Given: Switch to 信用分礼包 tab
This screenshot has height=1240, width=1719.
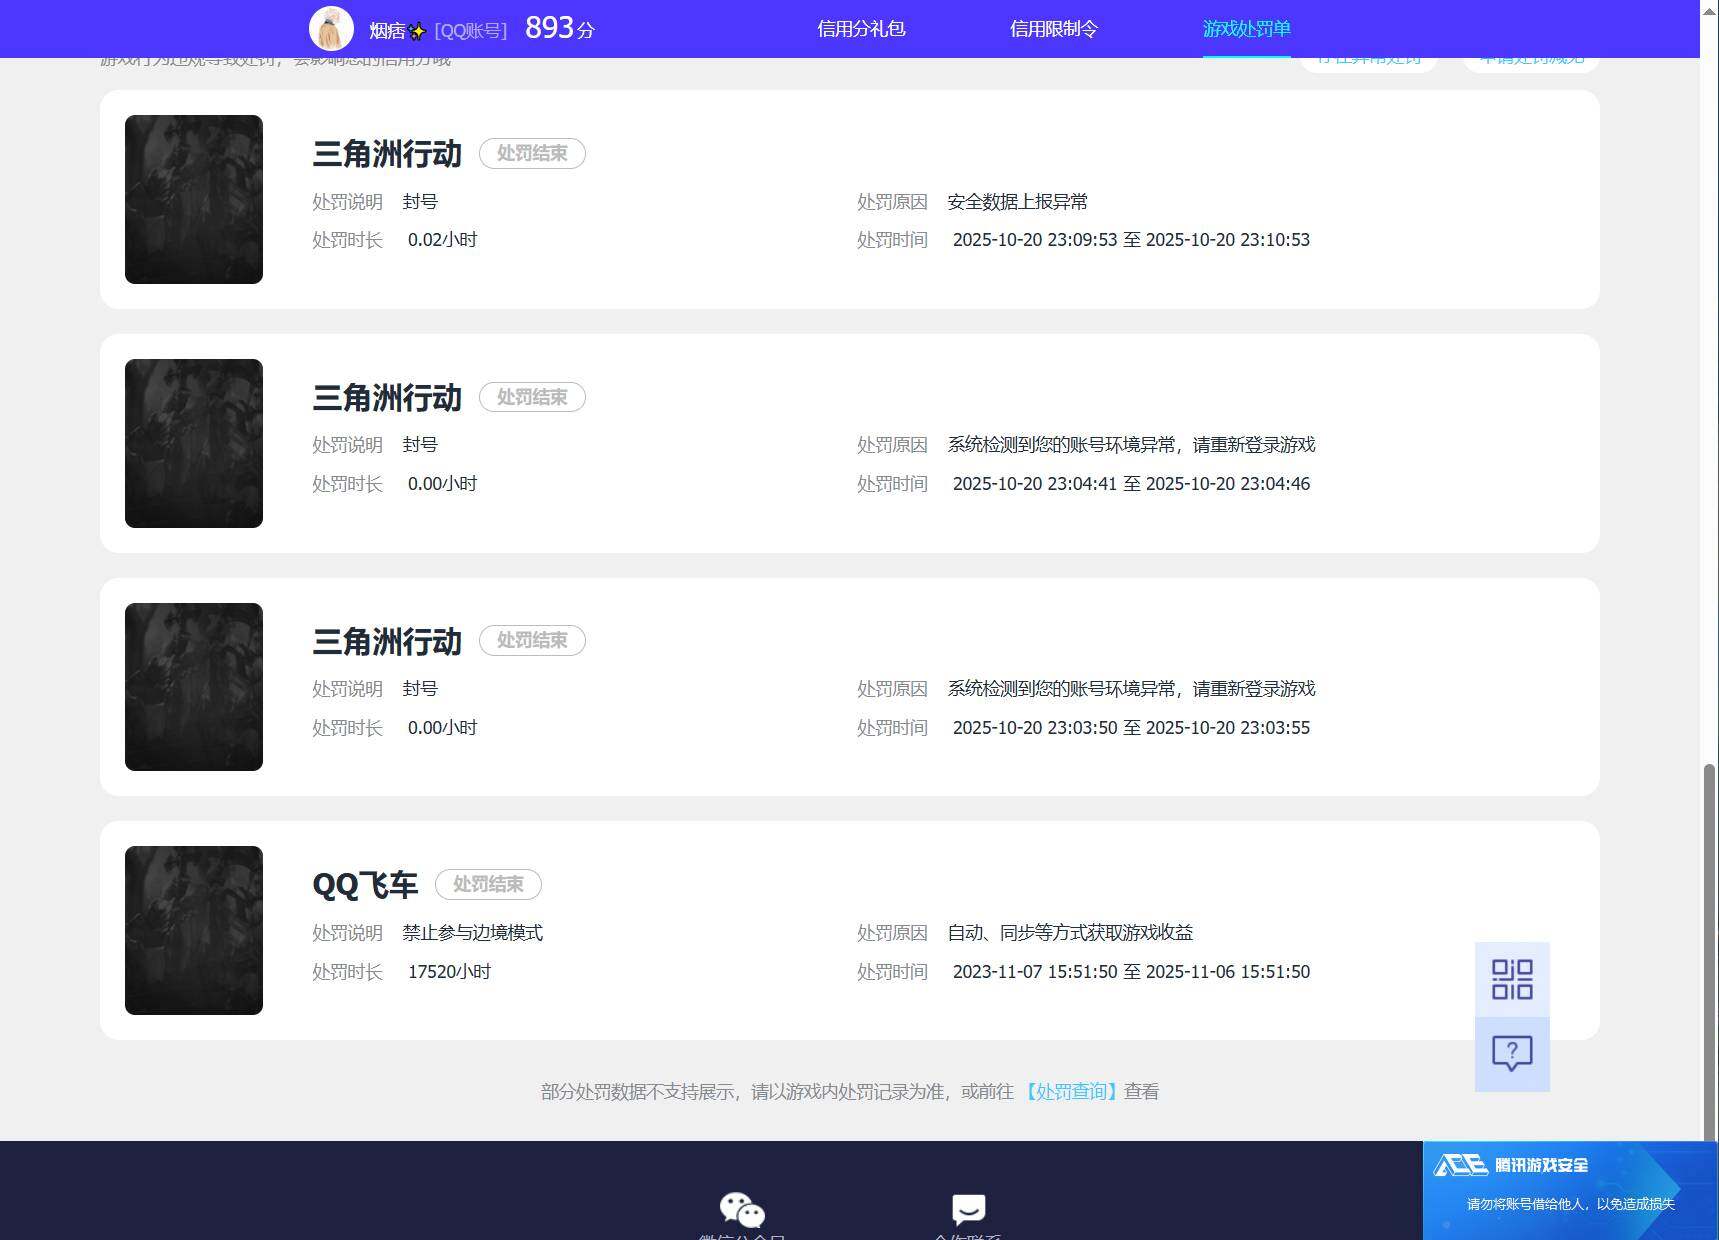Looking at the screenshot, I should (x=861, y=29).
